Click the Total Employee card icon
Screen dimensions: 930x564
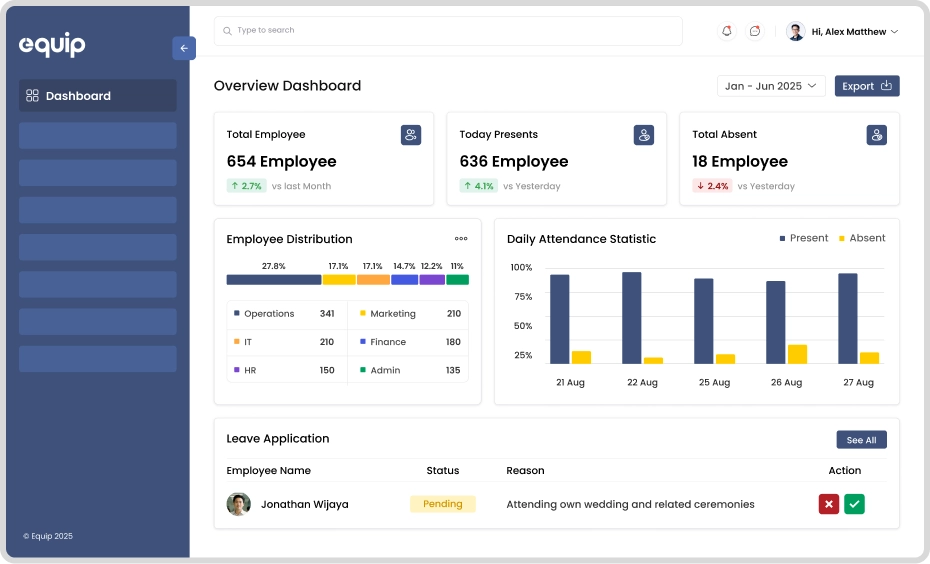pos(411,135)
